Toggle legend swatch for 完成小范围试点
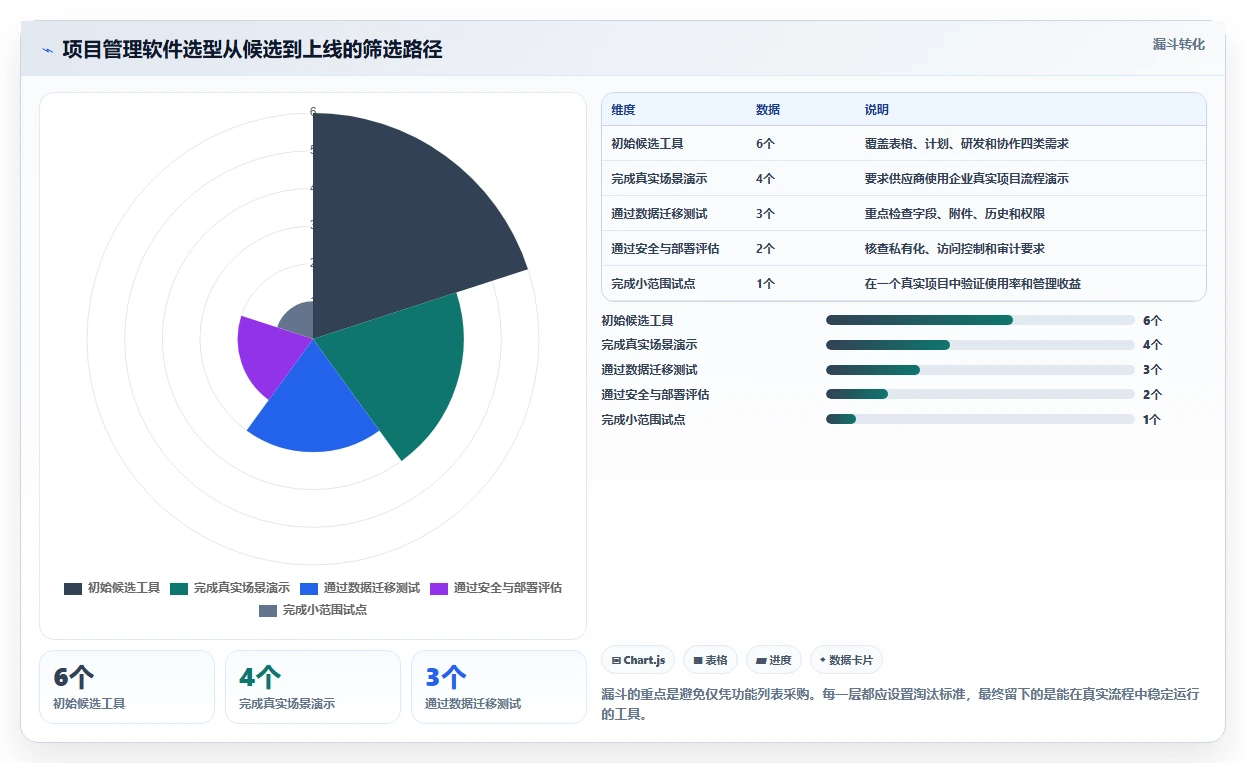Screen dimensions: 1246x763 point(268,610)
